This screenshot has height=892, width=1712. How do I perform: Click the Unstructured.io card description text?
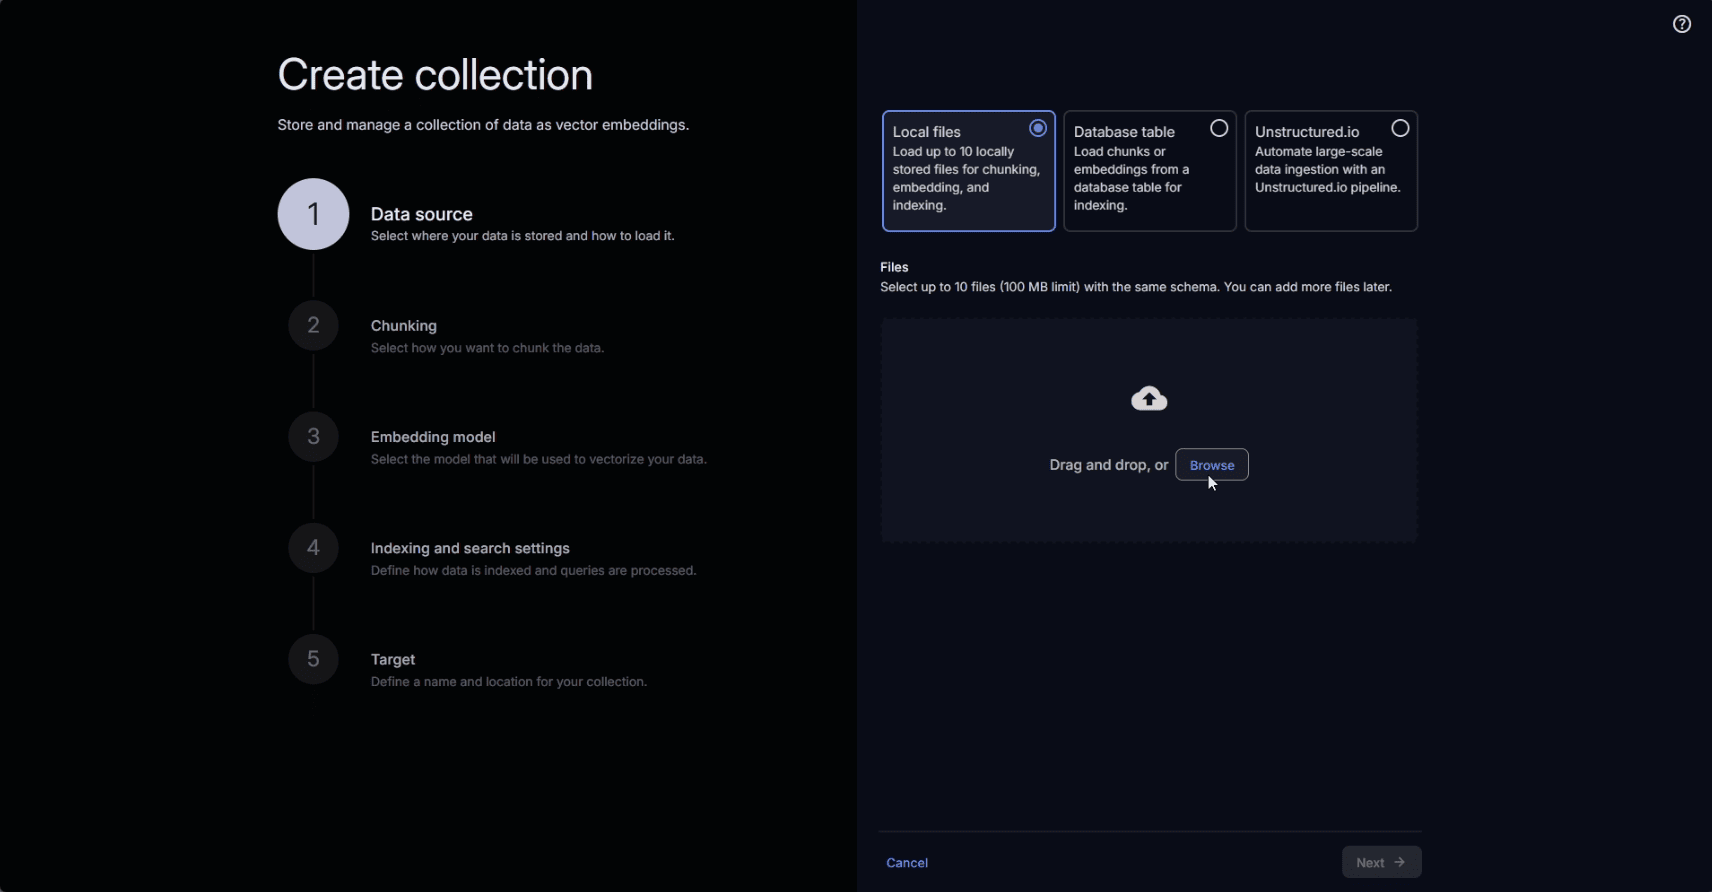tap(1328, 170)
